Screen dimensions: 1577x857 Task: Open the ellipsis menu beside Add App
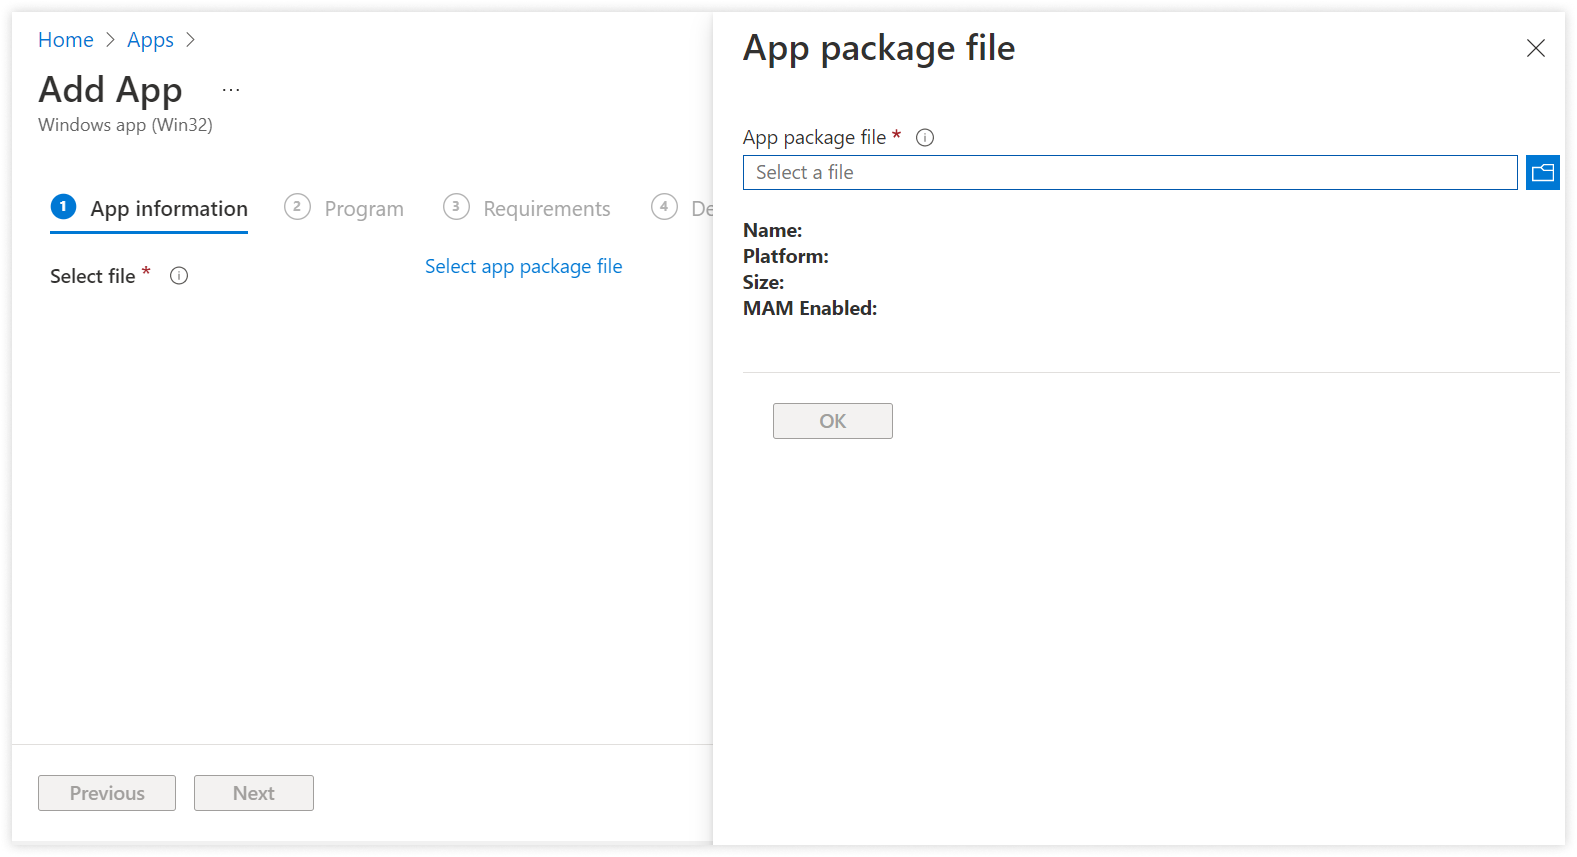click(231, 90)
